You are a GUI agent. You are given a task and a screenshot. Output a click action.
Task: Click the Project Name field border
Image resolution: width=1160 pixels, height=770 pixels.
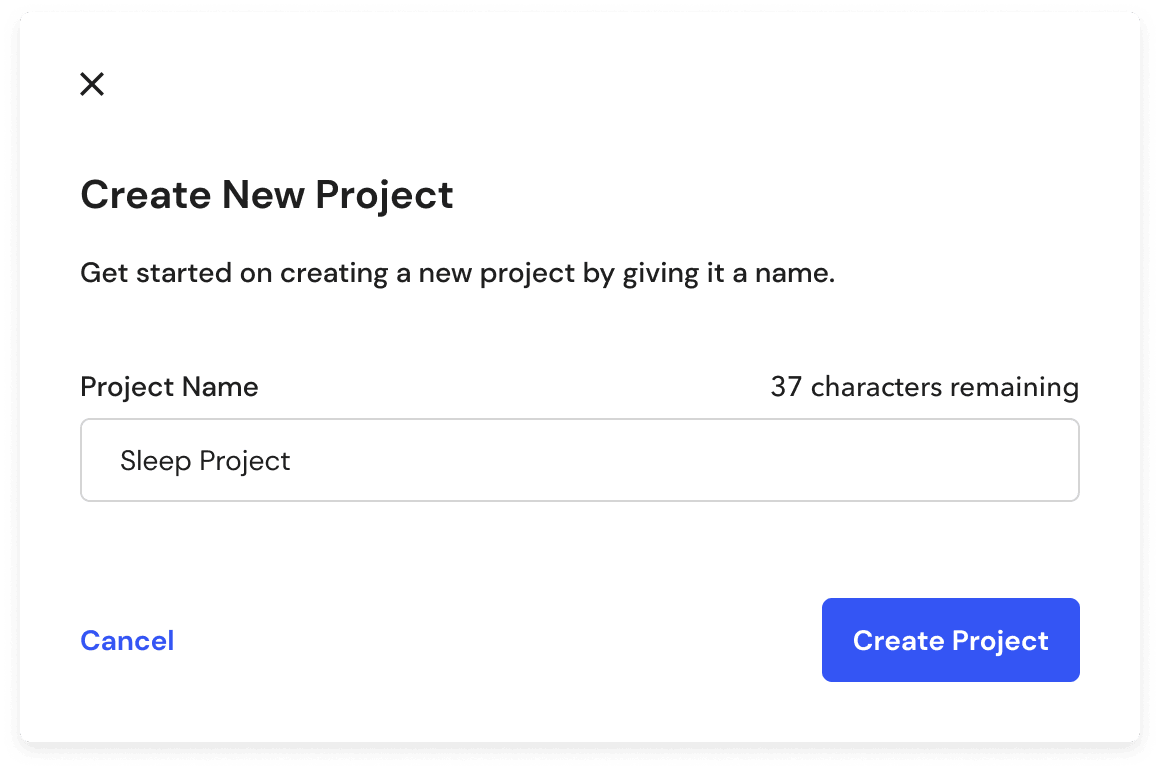[x=580, y=421]
